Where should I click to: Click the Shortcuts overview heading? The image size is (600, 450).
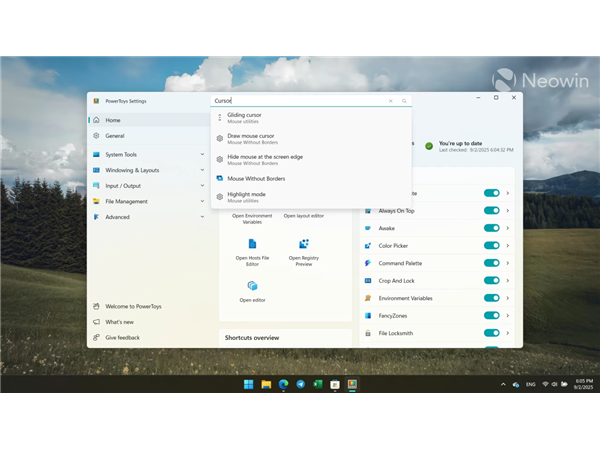(x=252, y=338)
